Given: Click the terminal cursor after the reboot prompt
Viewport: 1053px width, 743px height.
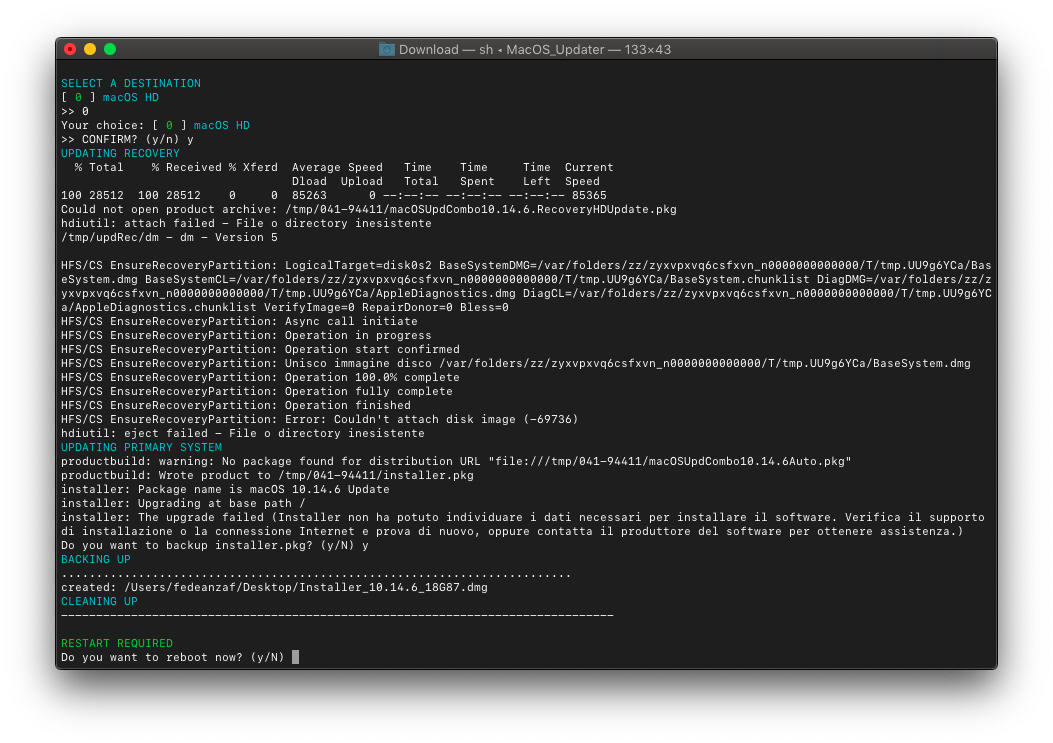Looking at the screenshot, I should 295,657.
